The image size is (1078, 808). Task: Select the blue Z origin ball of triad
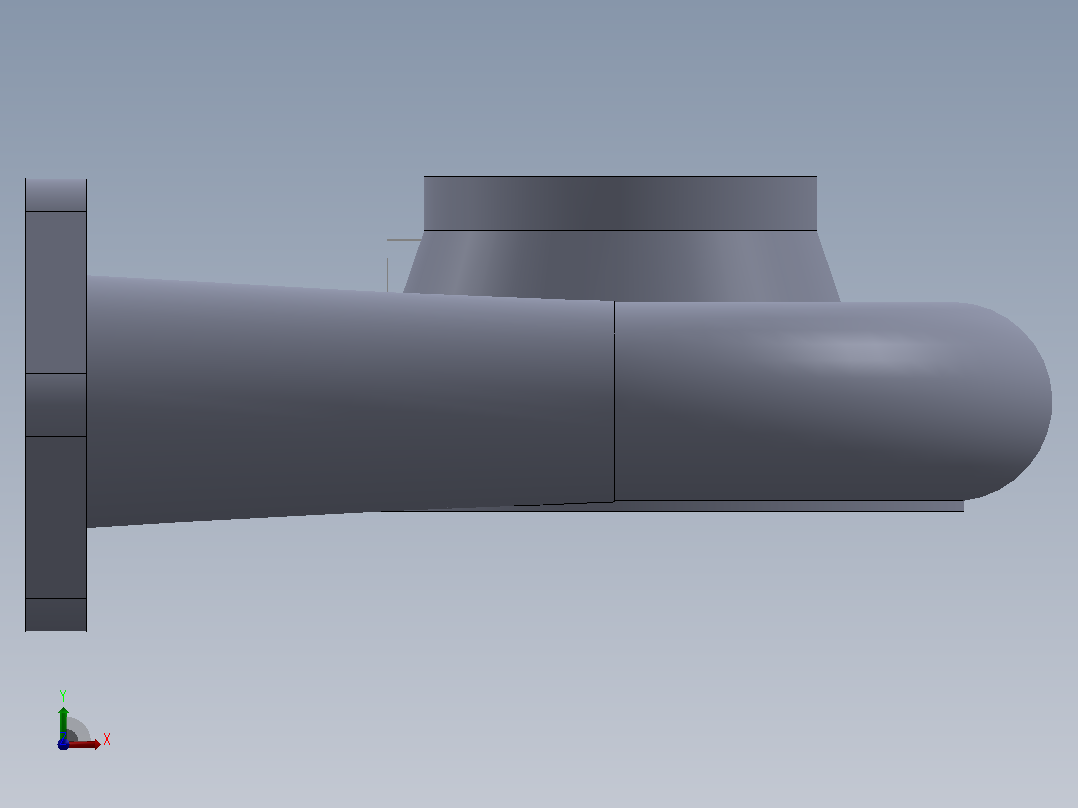tap(63, 744)
